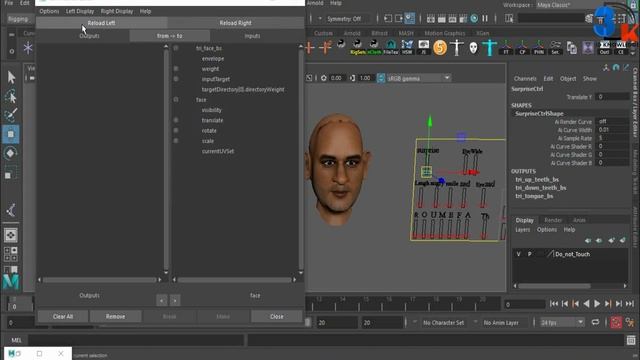Image resolution: width=640 pixels, height=360 pixels.
Task: Switch to the Render layer tab
Action: coord(553,220)
